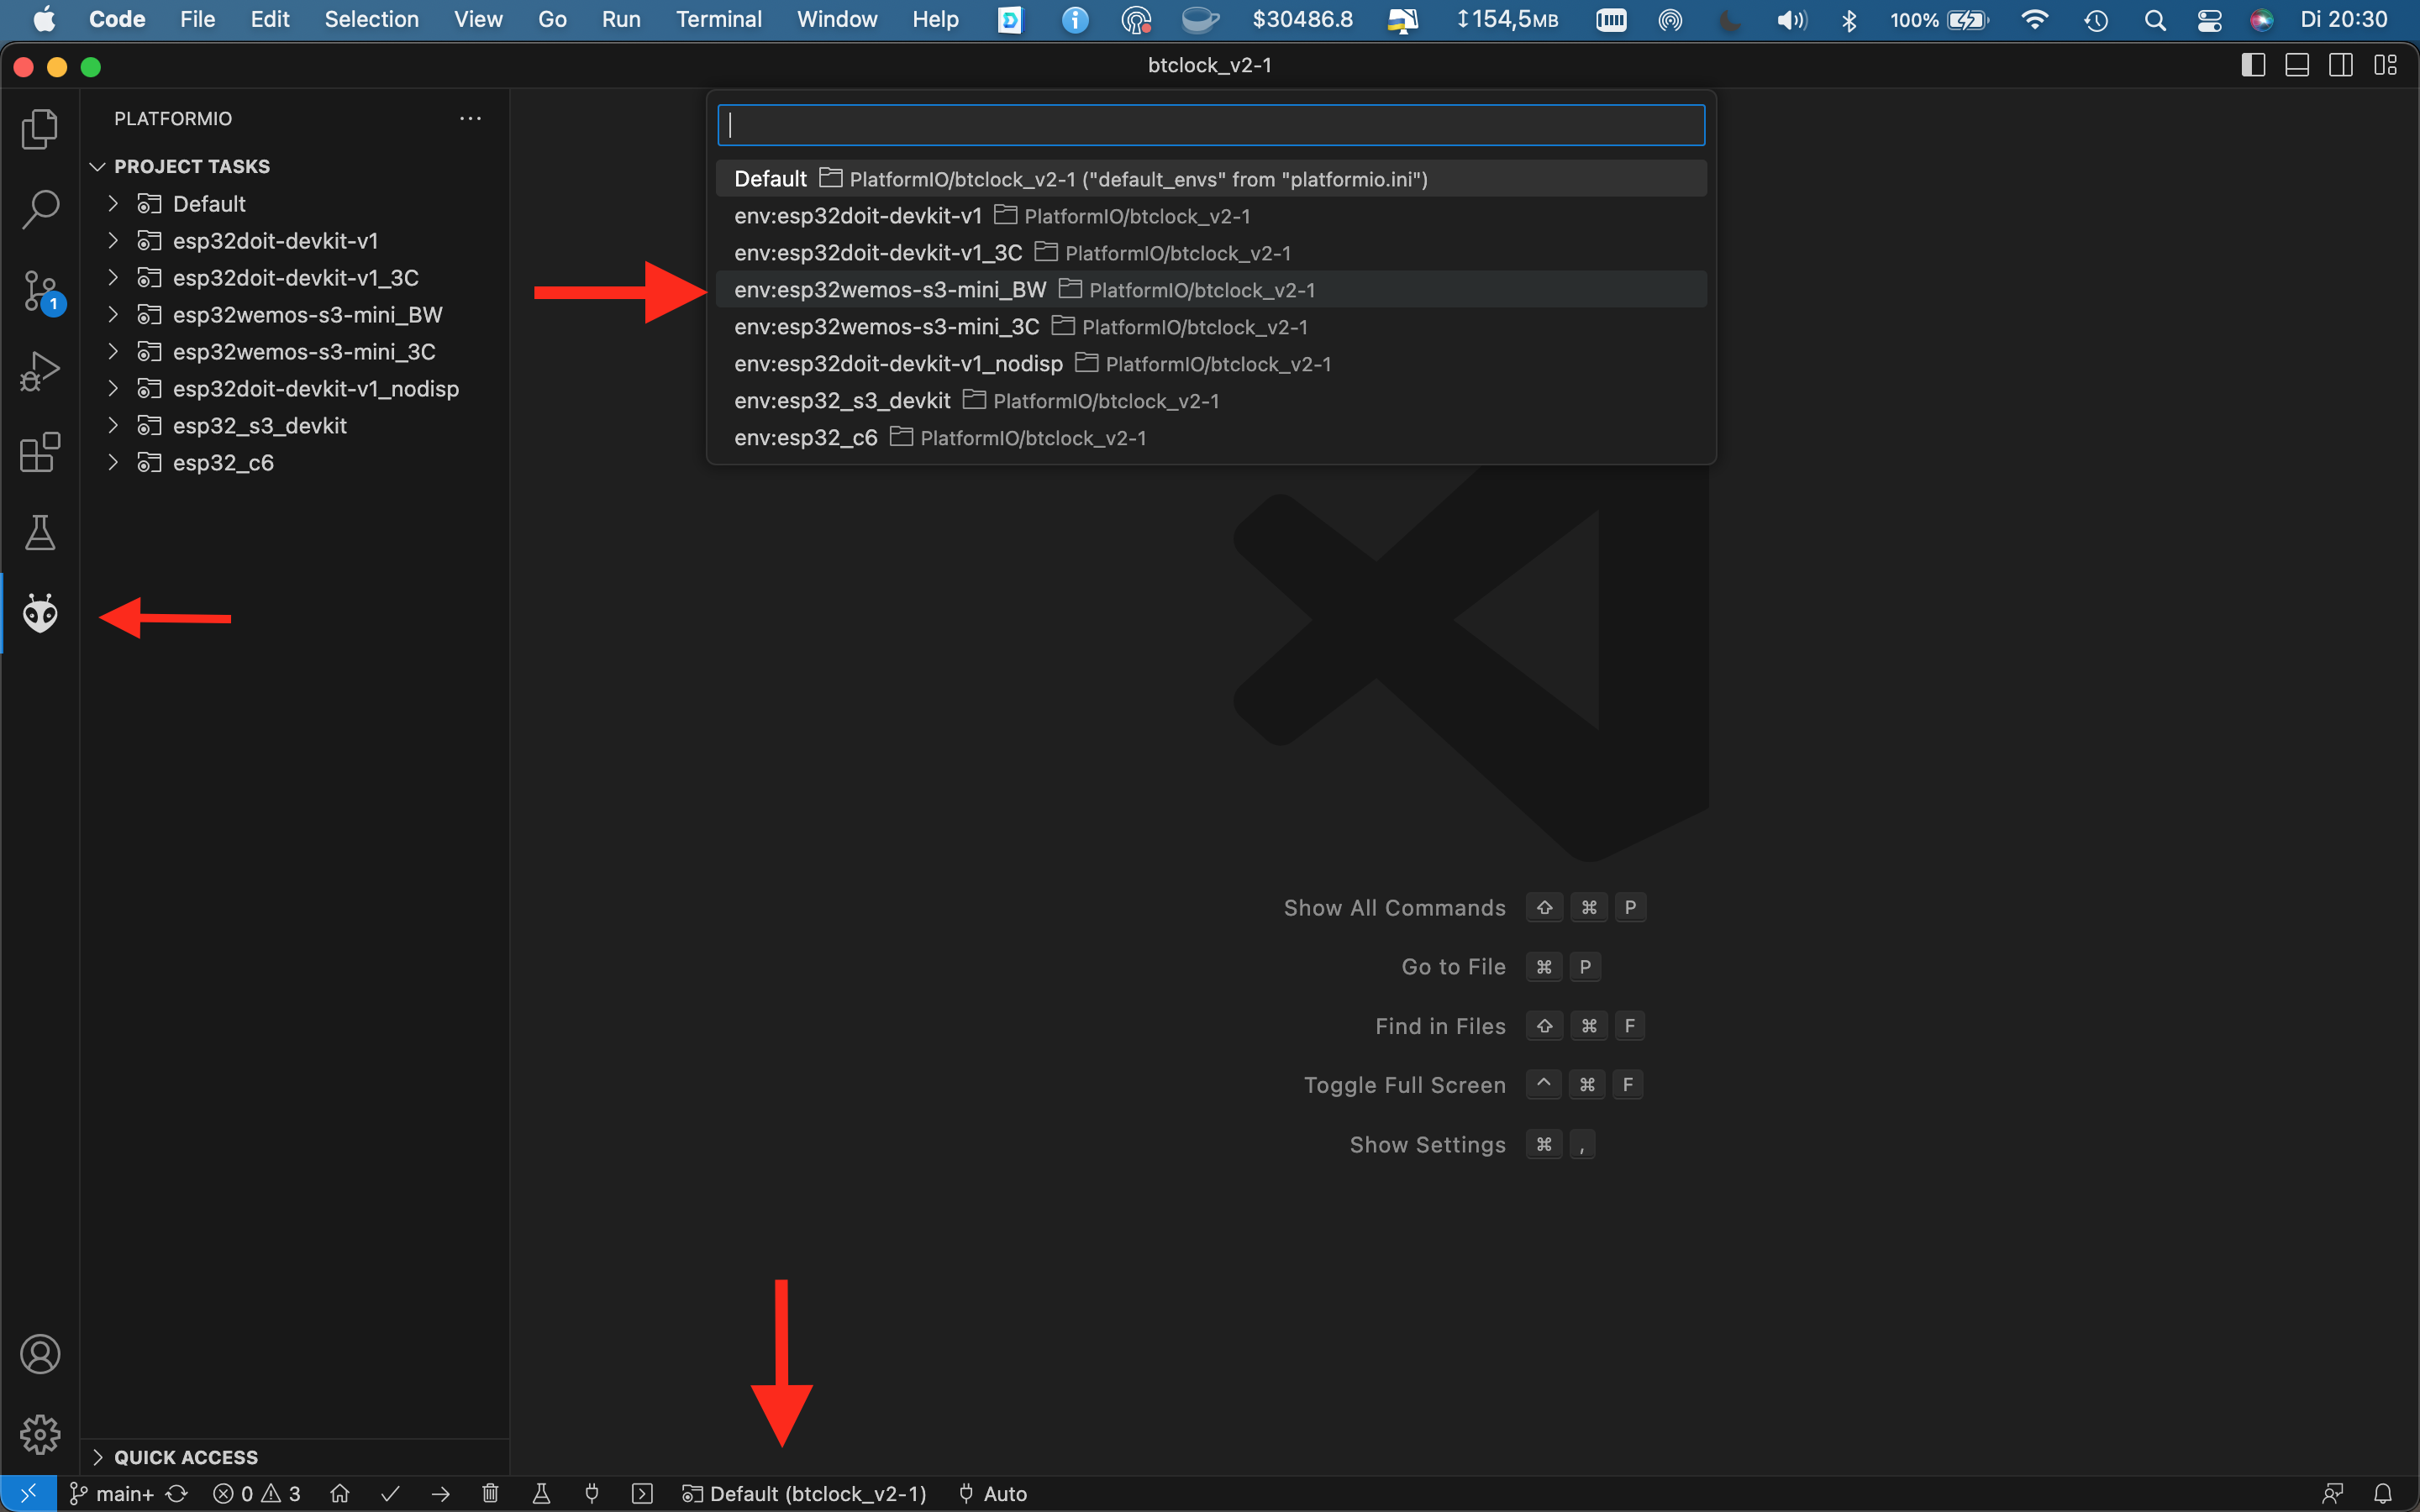This screenshot has width=2420, height=1512.
Task: Select env:esp32doit-devkit-v1_3C in picker
Action: click(x=1211, y=253)
